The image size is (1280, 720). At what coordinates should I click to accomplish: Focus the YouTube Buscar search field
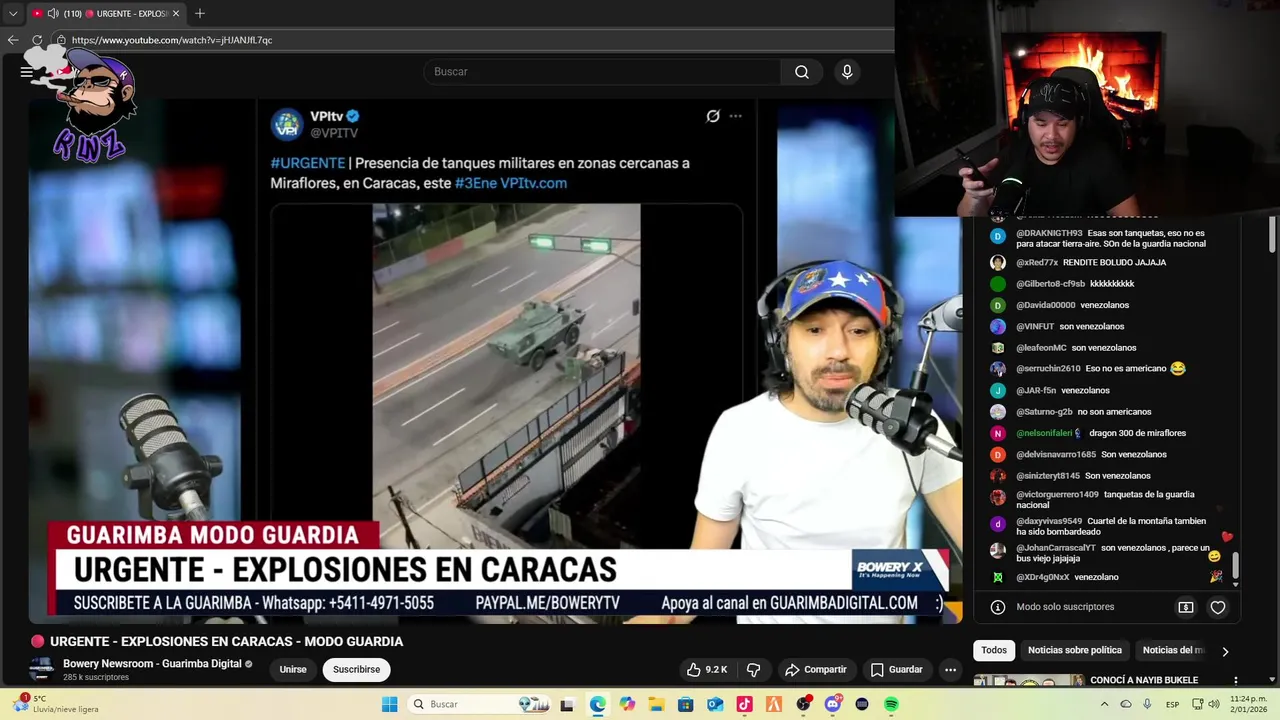[602, 72]
